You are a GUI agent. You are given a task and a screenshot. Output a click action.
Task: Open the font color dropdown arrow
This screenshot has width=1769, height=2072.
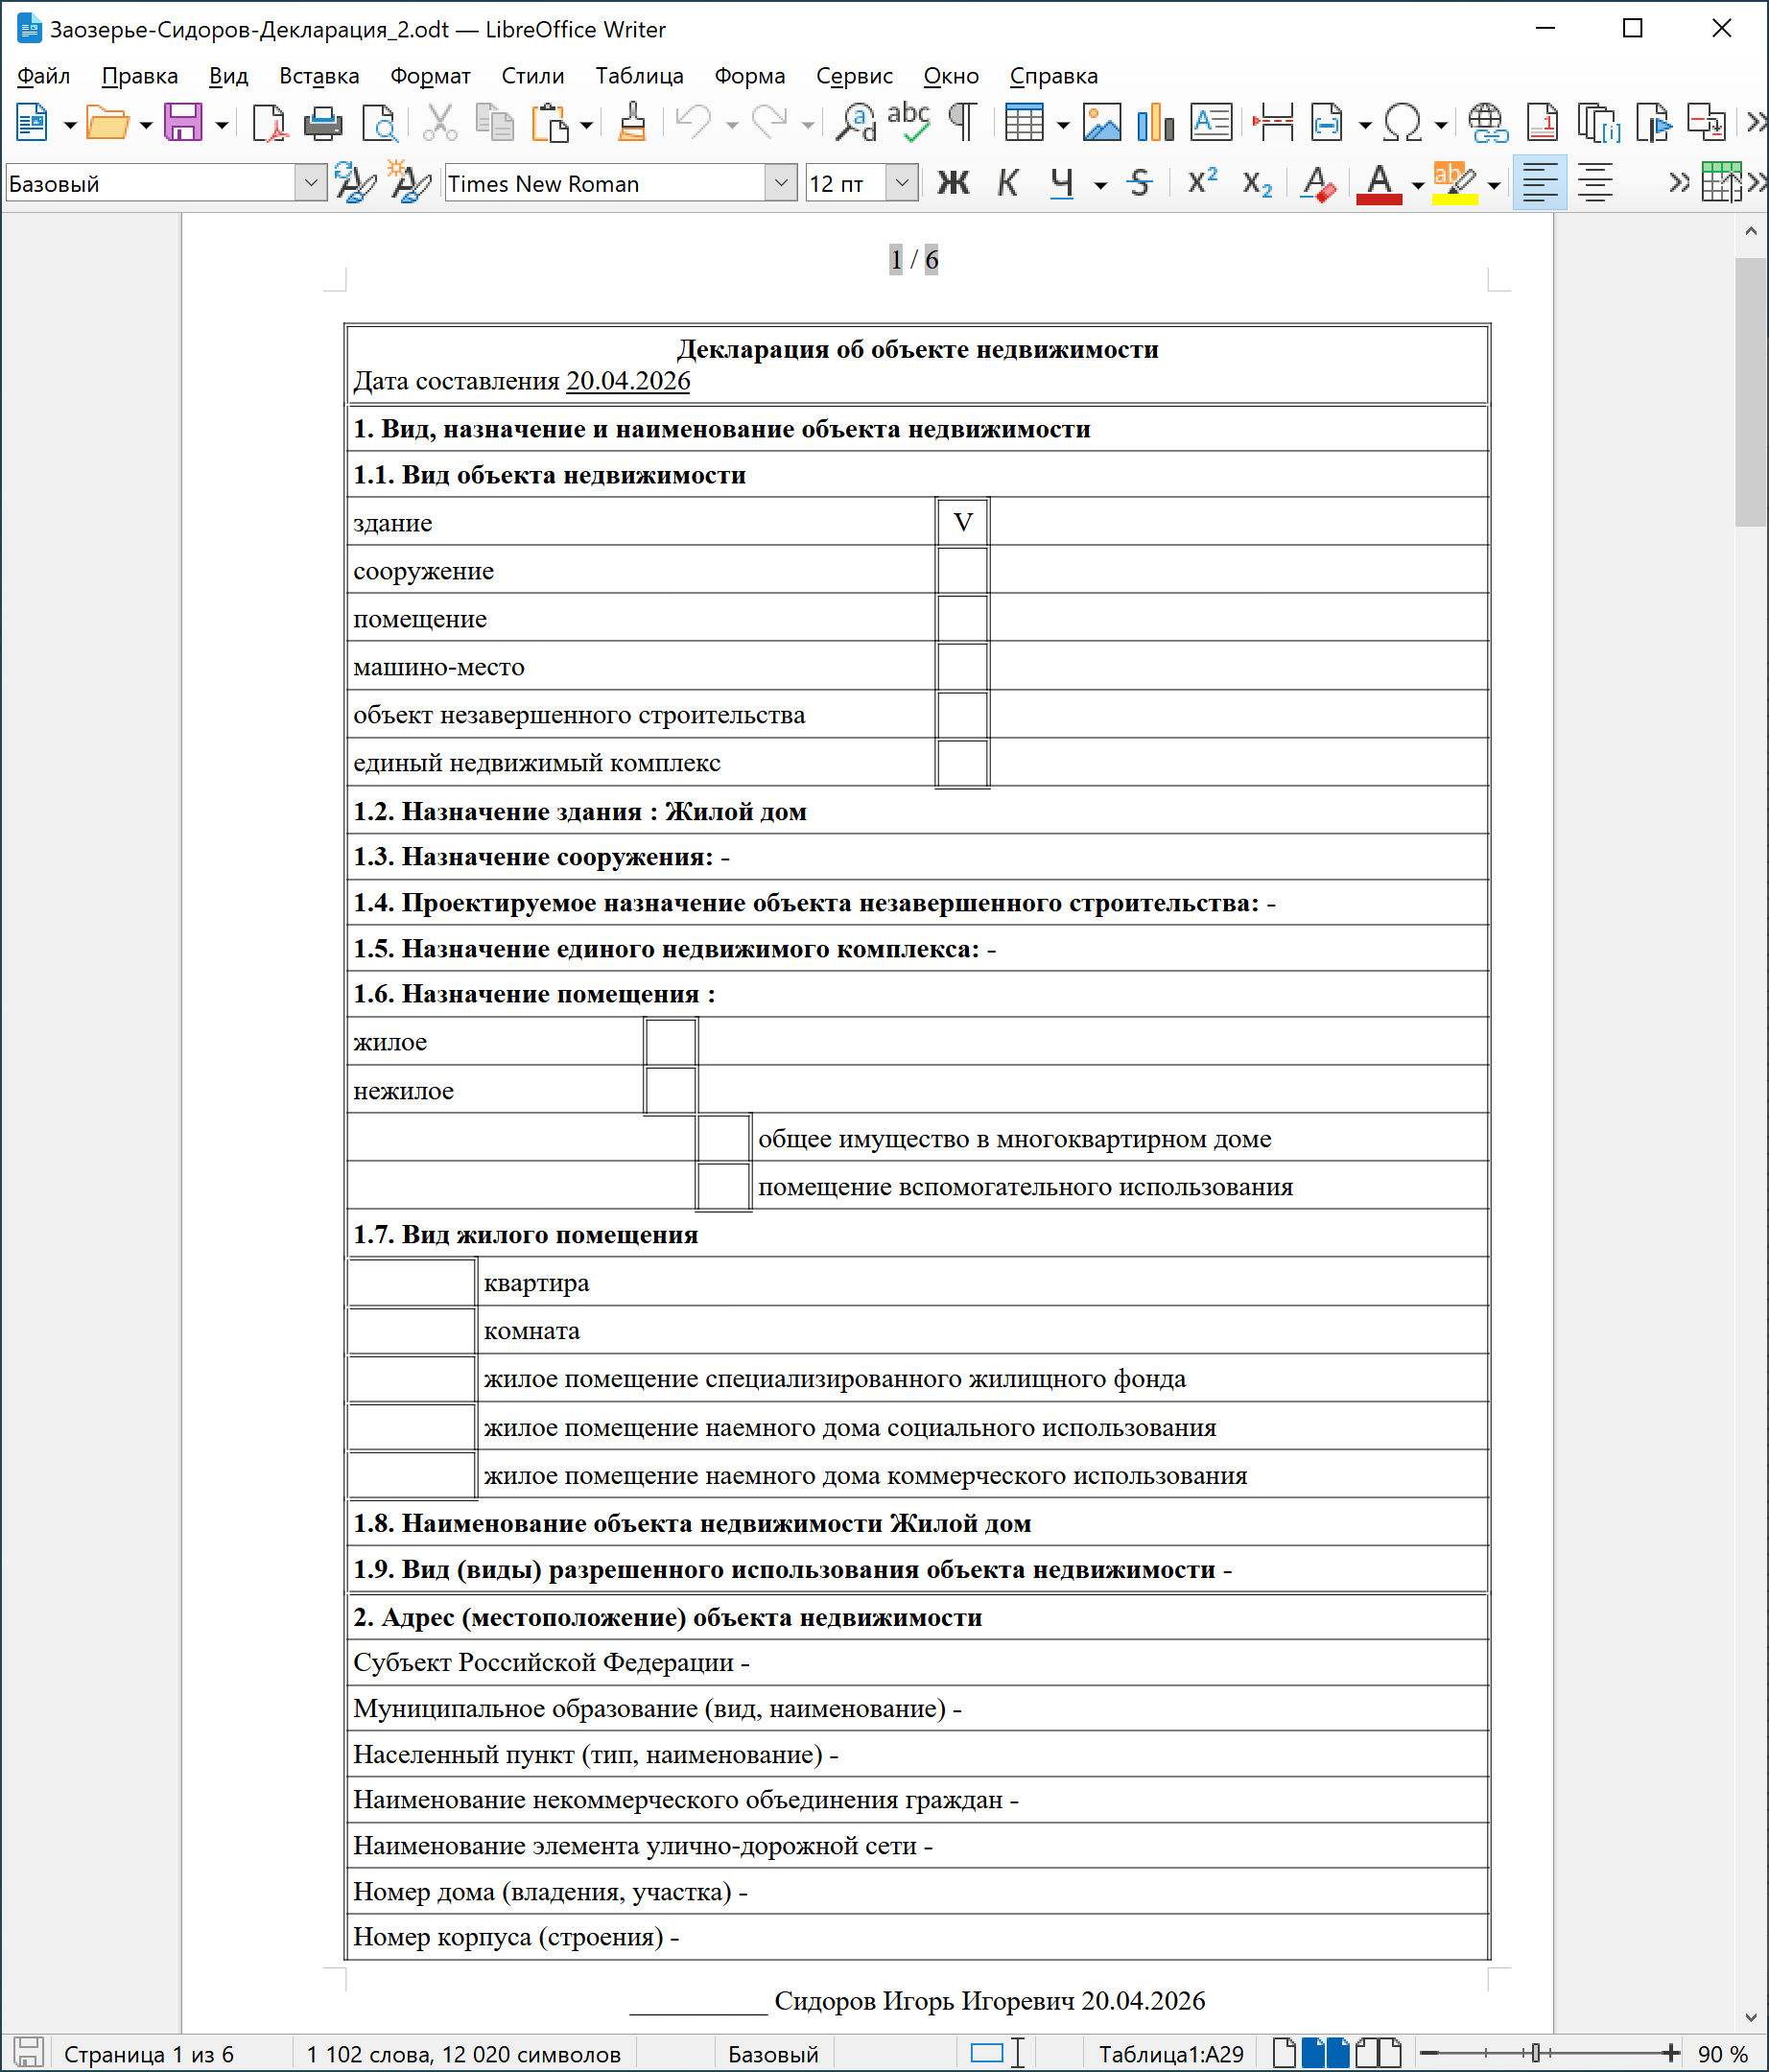click(1417, 185)
